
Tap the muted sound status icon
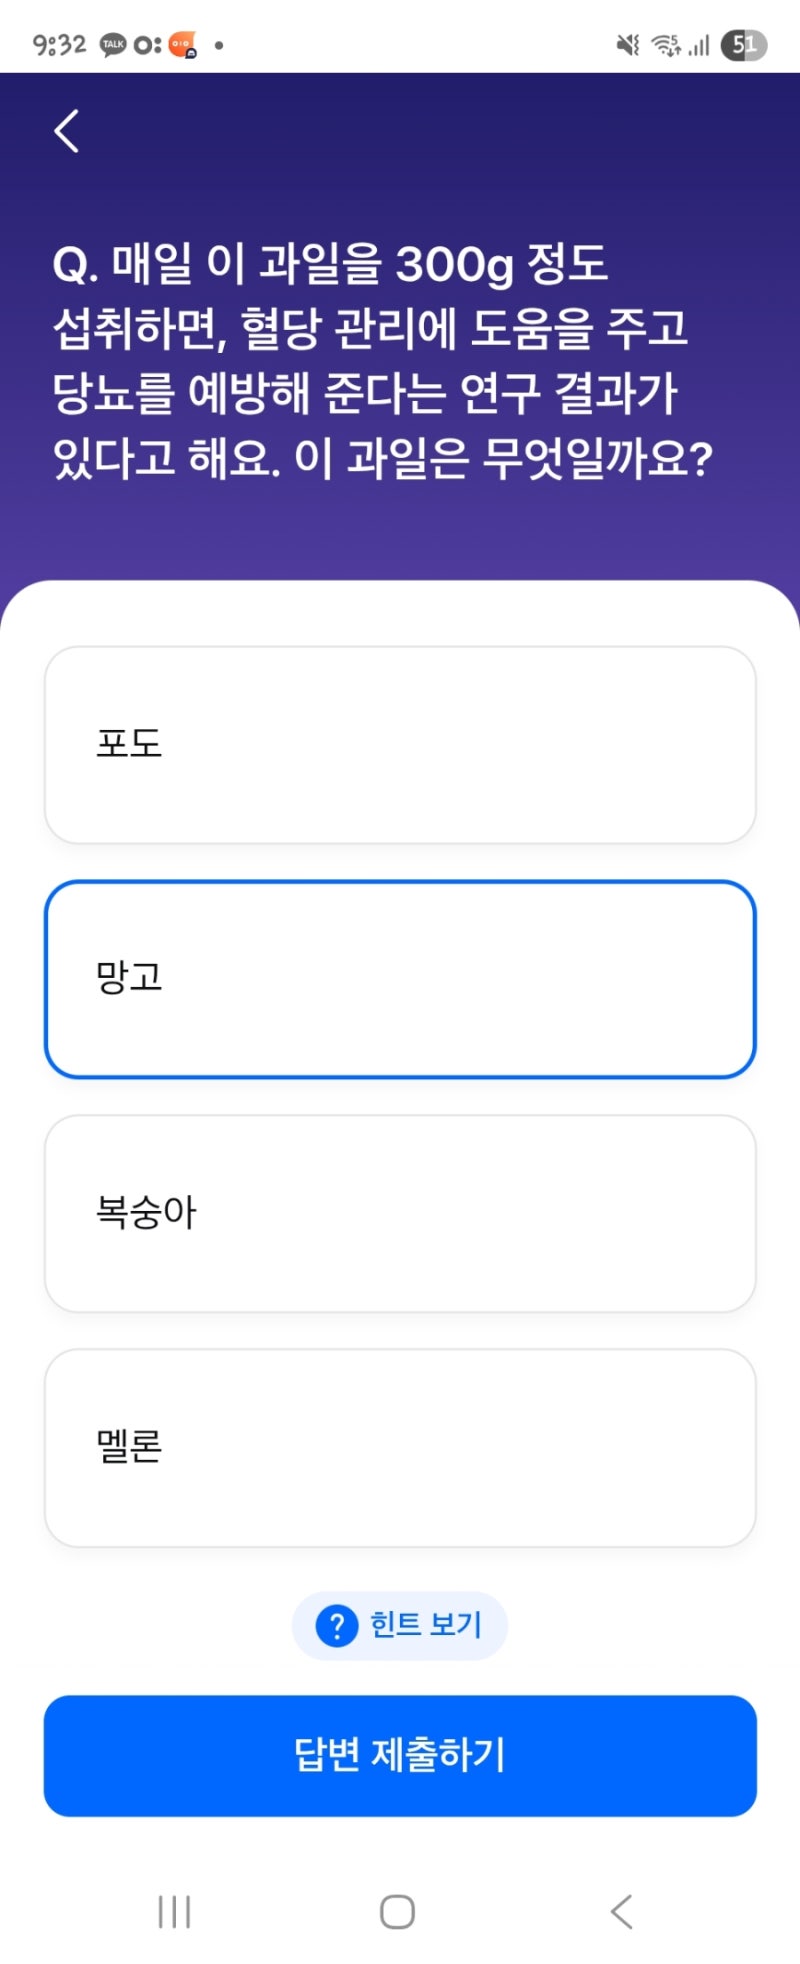(628, 45)
